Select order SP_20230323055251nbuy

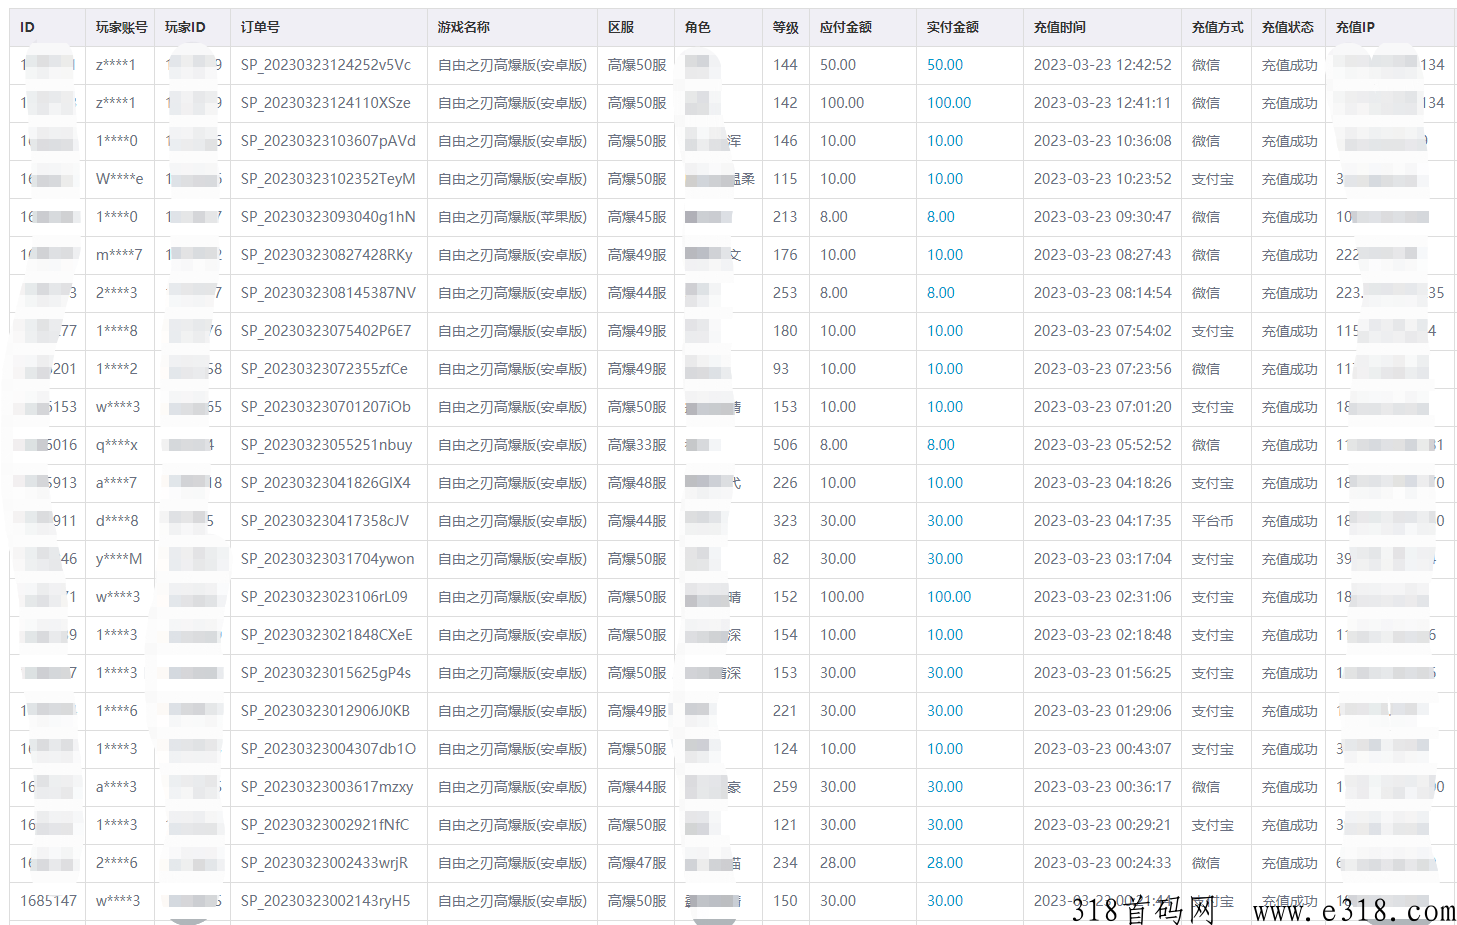(327, 445)
